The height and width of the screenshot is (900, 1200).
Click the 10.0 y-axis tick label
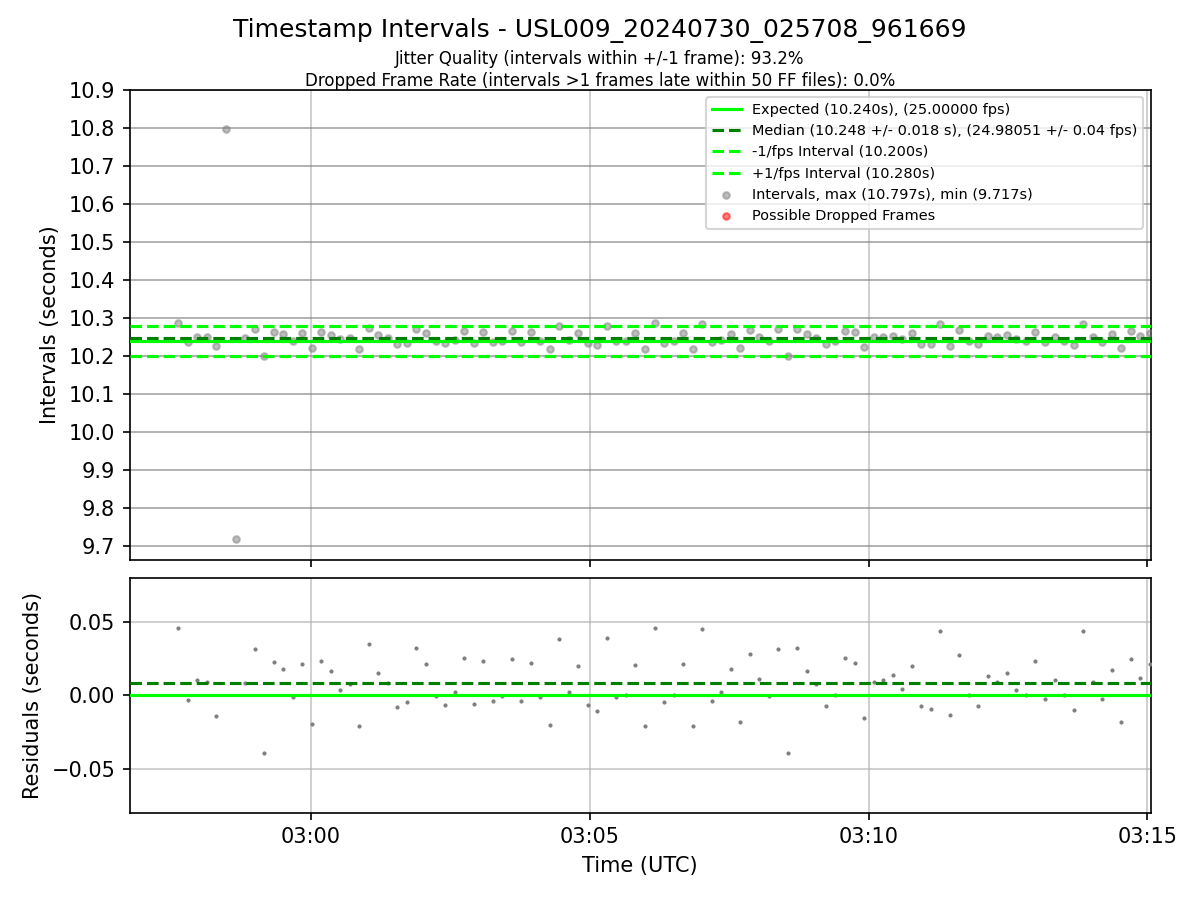click(x=93, y=433)
